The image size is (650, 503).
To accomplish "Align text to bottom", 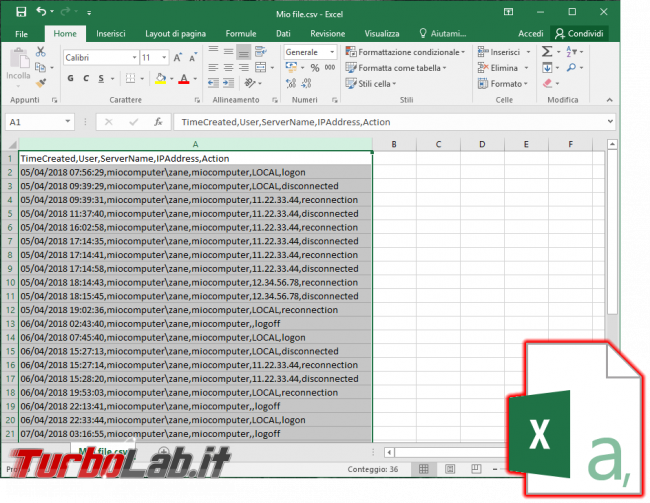I will pyautogui.click(x=244, y=52).
